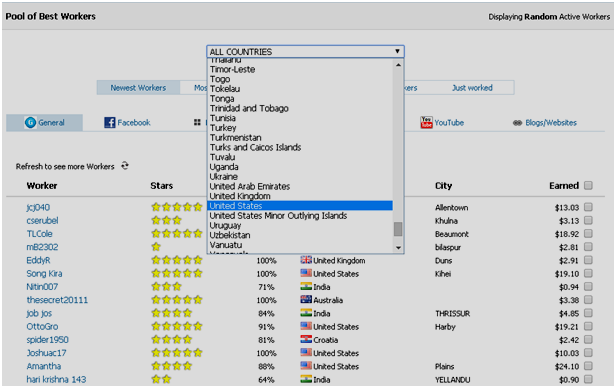Click the US flag in Song Kira row

[306, 273]
